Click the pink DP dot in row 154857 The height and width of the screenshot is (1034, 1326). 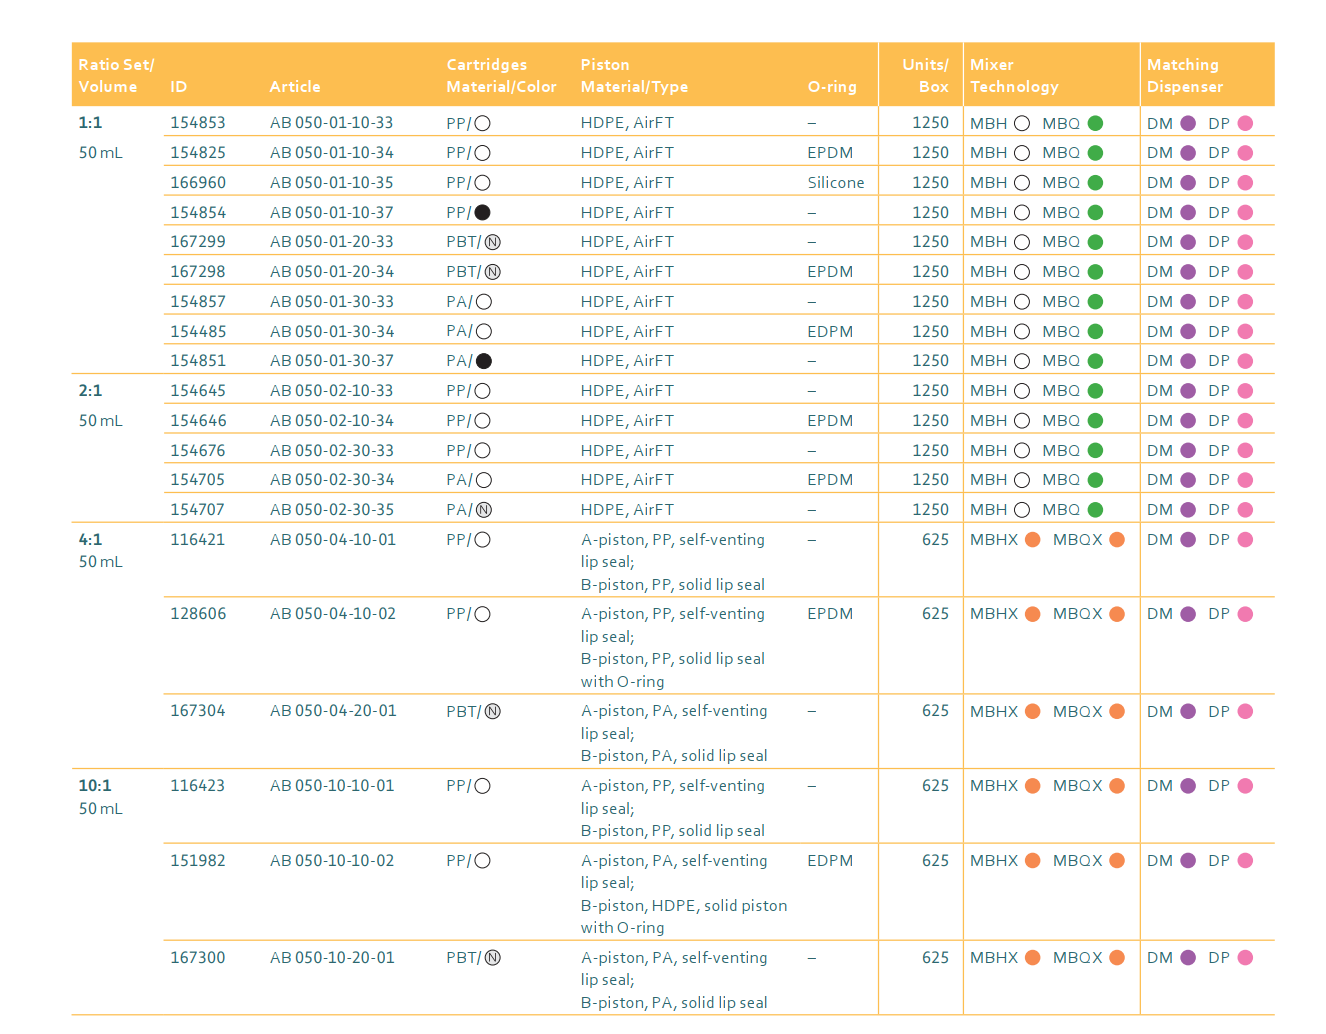point(1245,302)
